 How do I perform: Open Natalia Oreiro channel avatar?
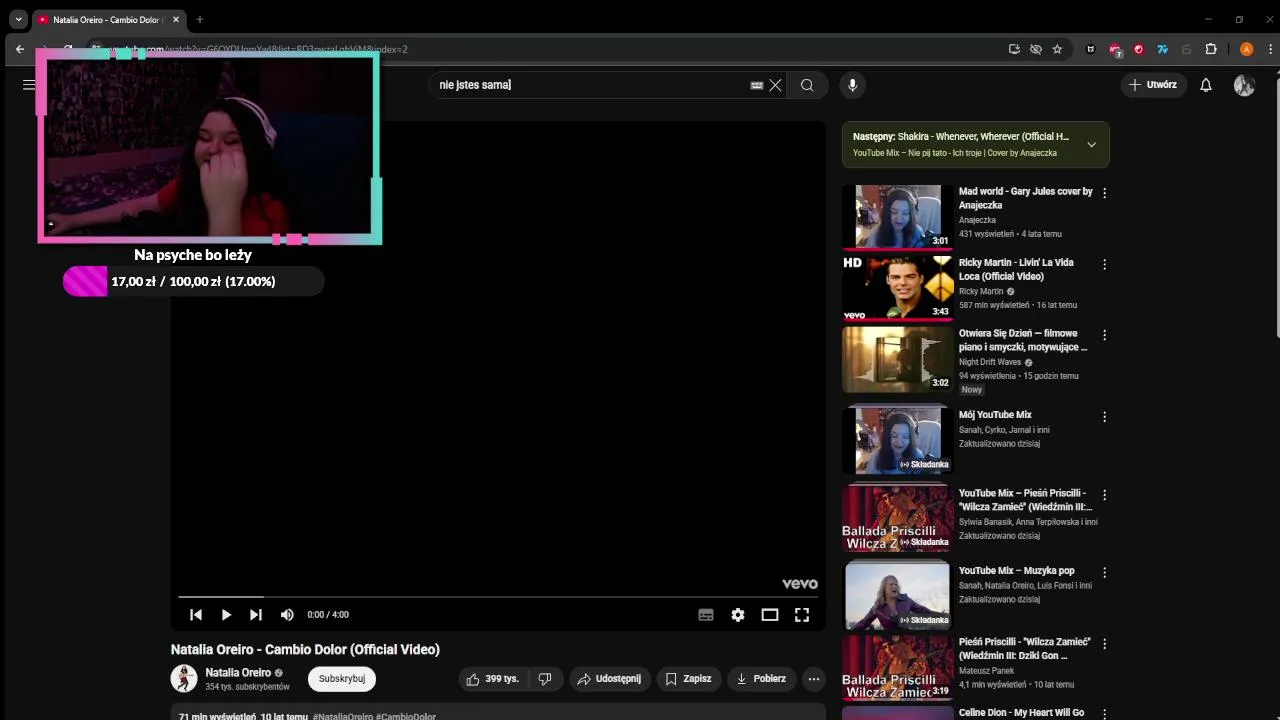[x=184, y=679]
